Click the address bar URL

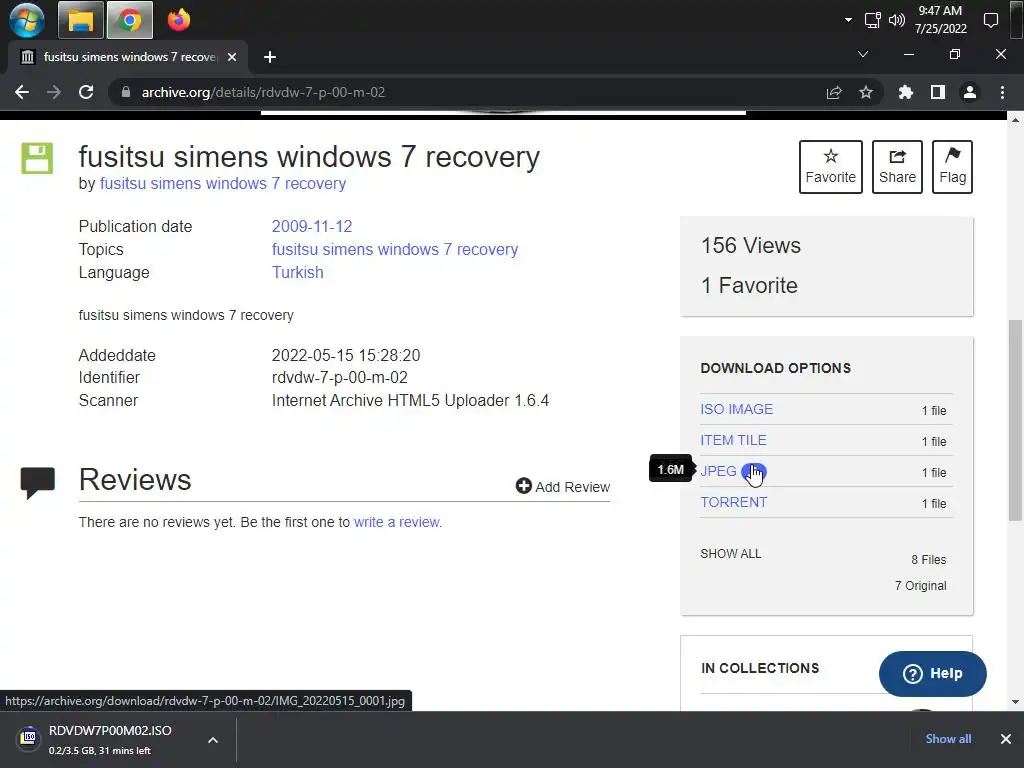point(263,92)
